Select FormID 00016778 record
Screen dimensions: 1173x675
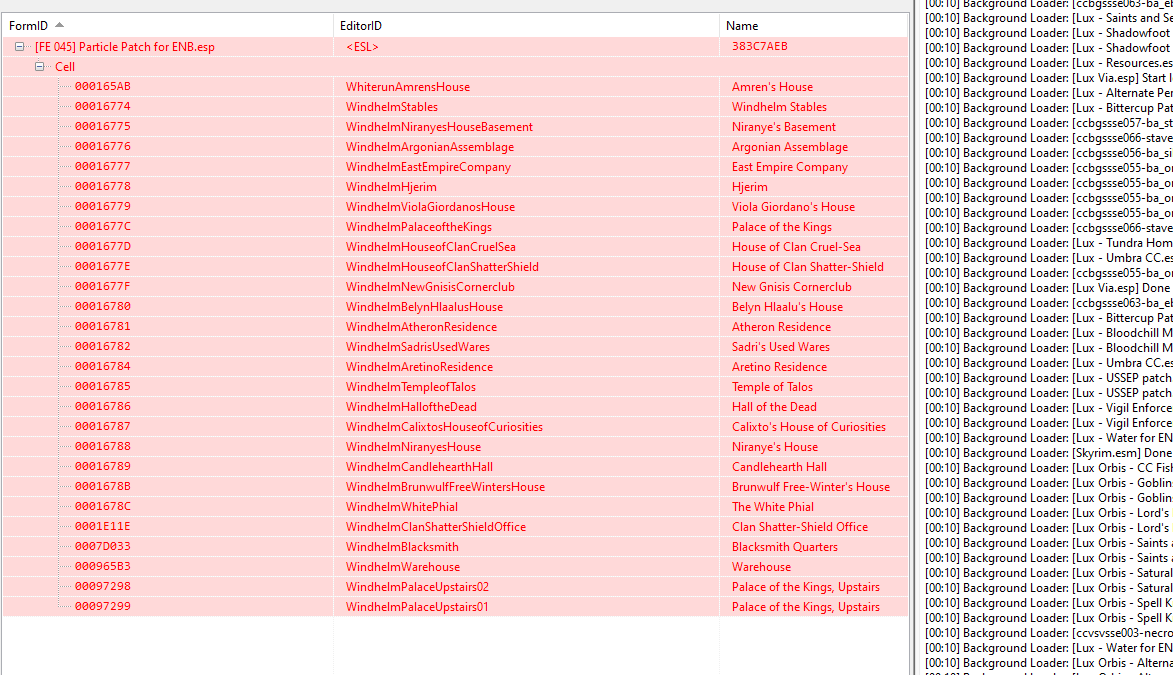[x=102, y=186]
